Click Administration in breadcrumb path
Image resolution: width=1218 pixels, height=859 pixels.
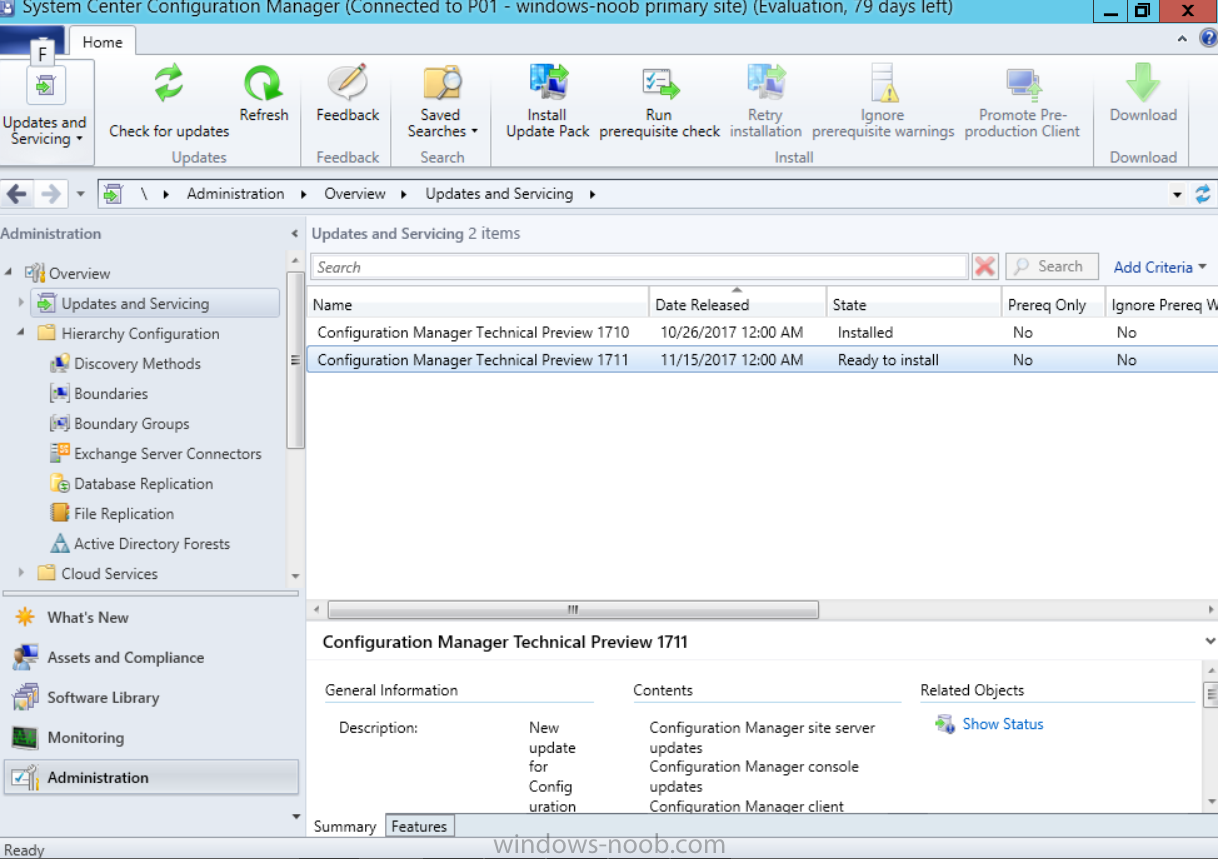[x=235, y=194]
